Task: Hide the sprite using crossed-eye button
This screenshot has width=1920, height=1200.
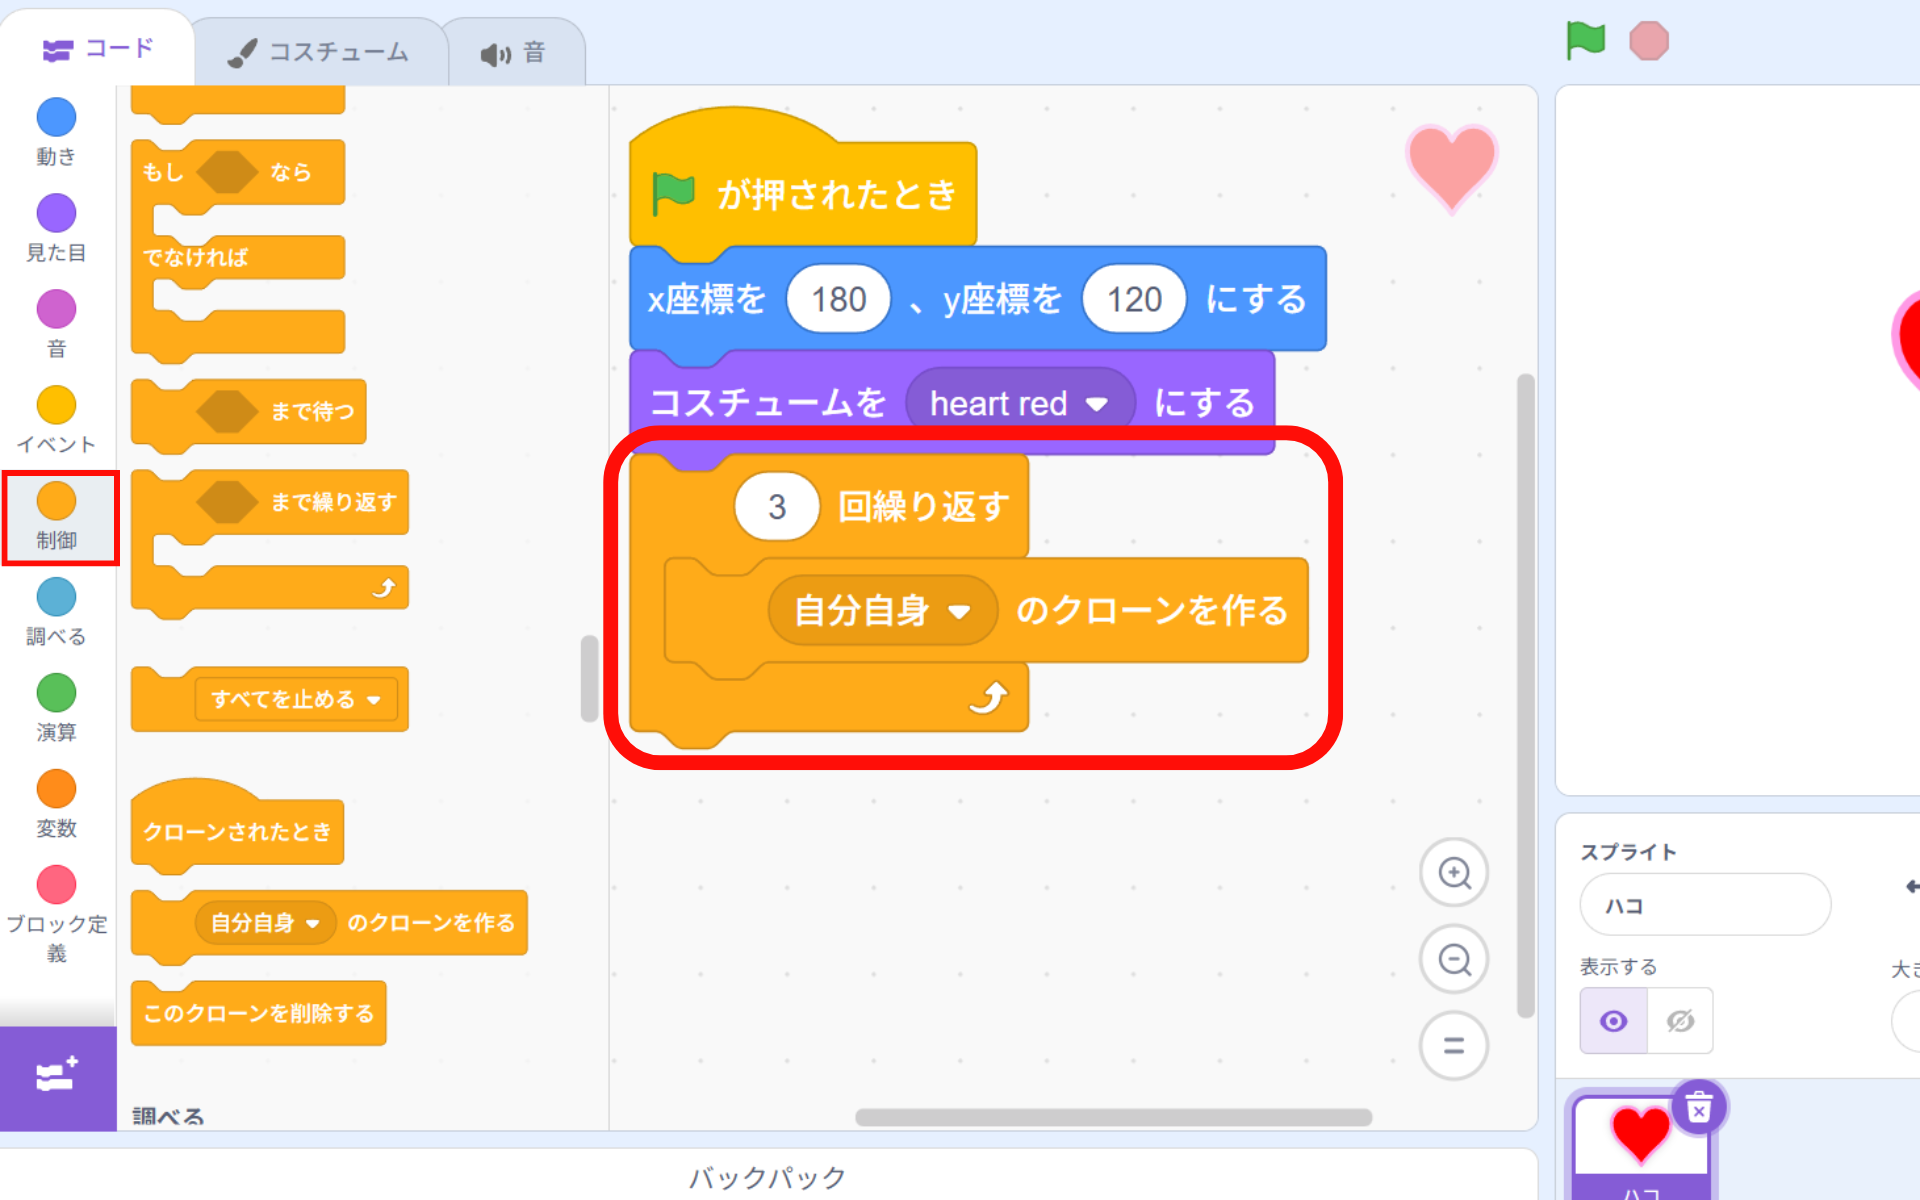Action: (1680, 1021)
